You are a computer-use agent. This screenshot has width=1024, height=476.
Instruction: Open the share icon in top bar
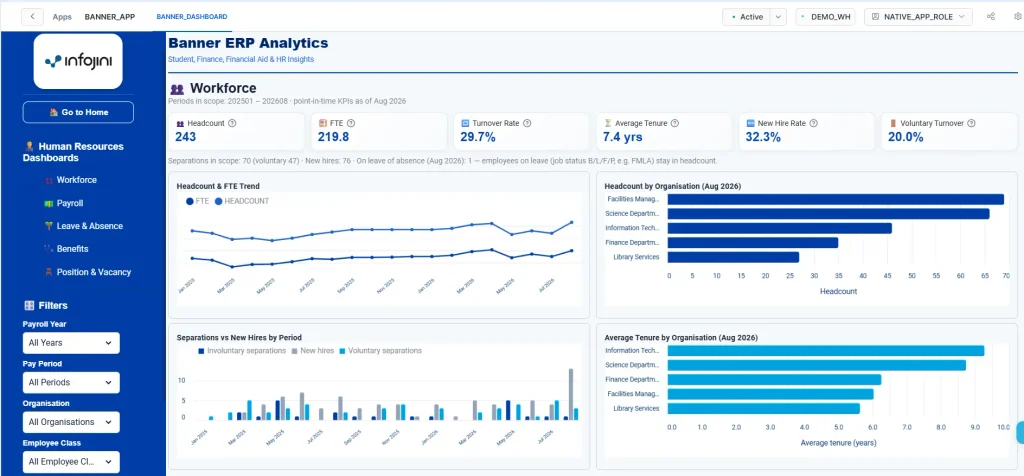991,17
